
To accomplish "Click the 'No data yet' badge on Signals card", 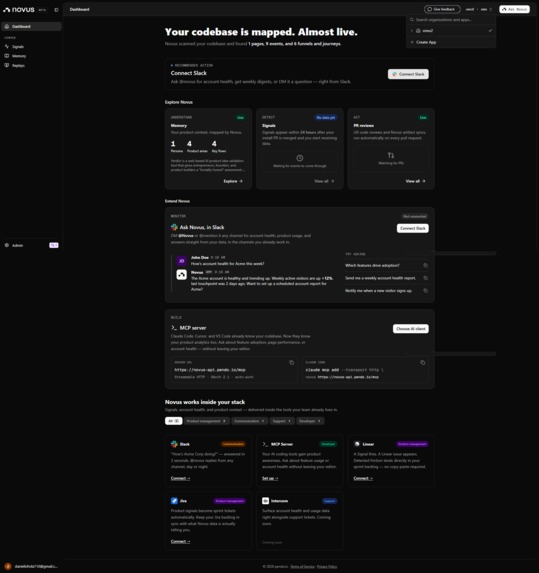I will pyautogui.click(x=326, y=117).
